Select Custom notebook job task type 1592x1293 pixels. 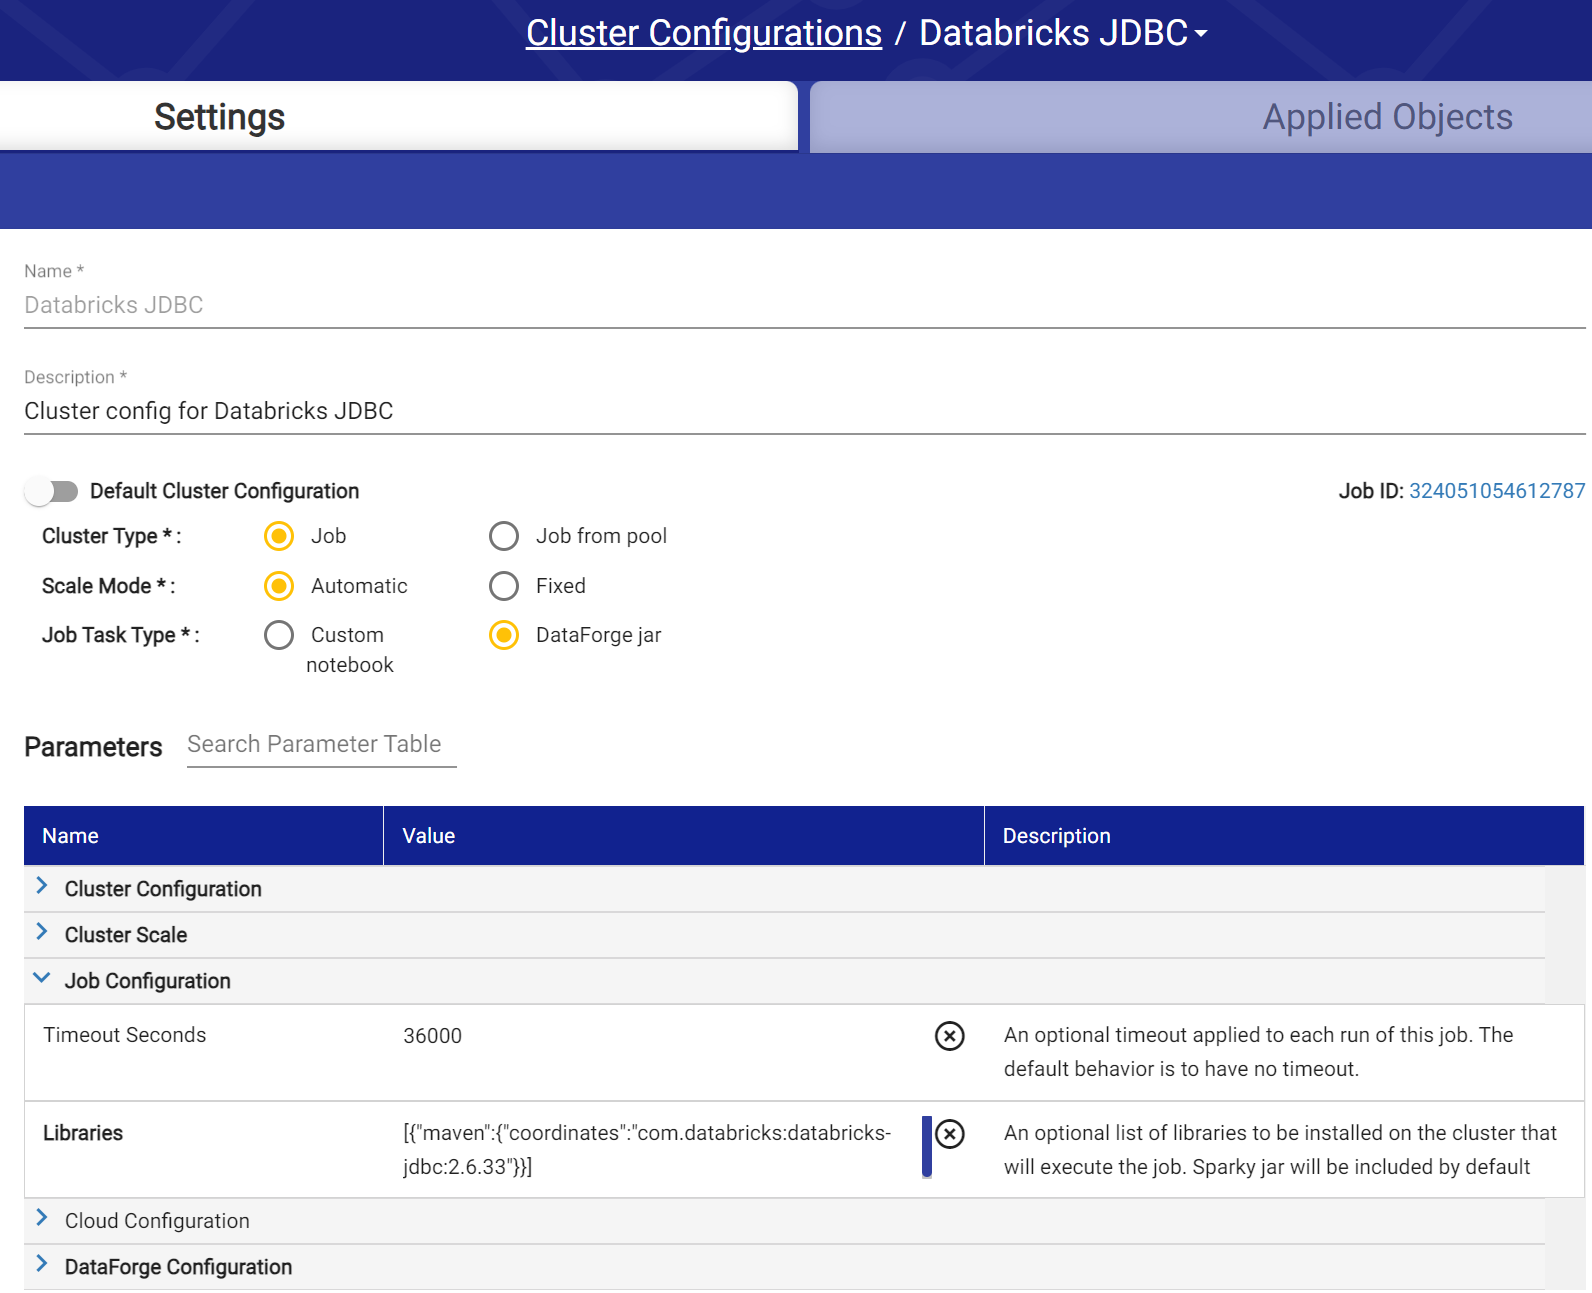click(x=279, y=635)
